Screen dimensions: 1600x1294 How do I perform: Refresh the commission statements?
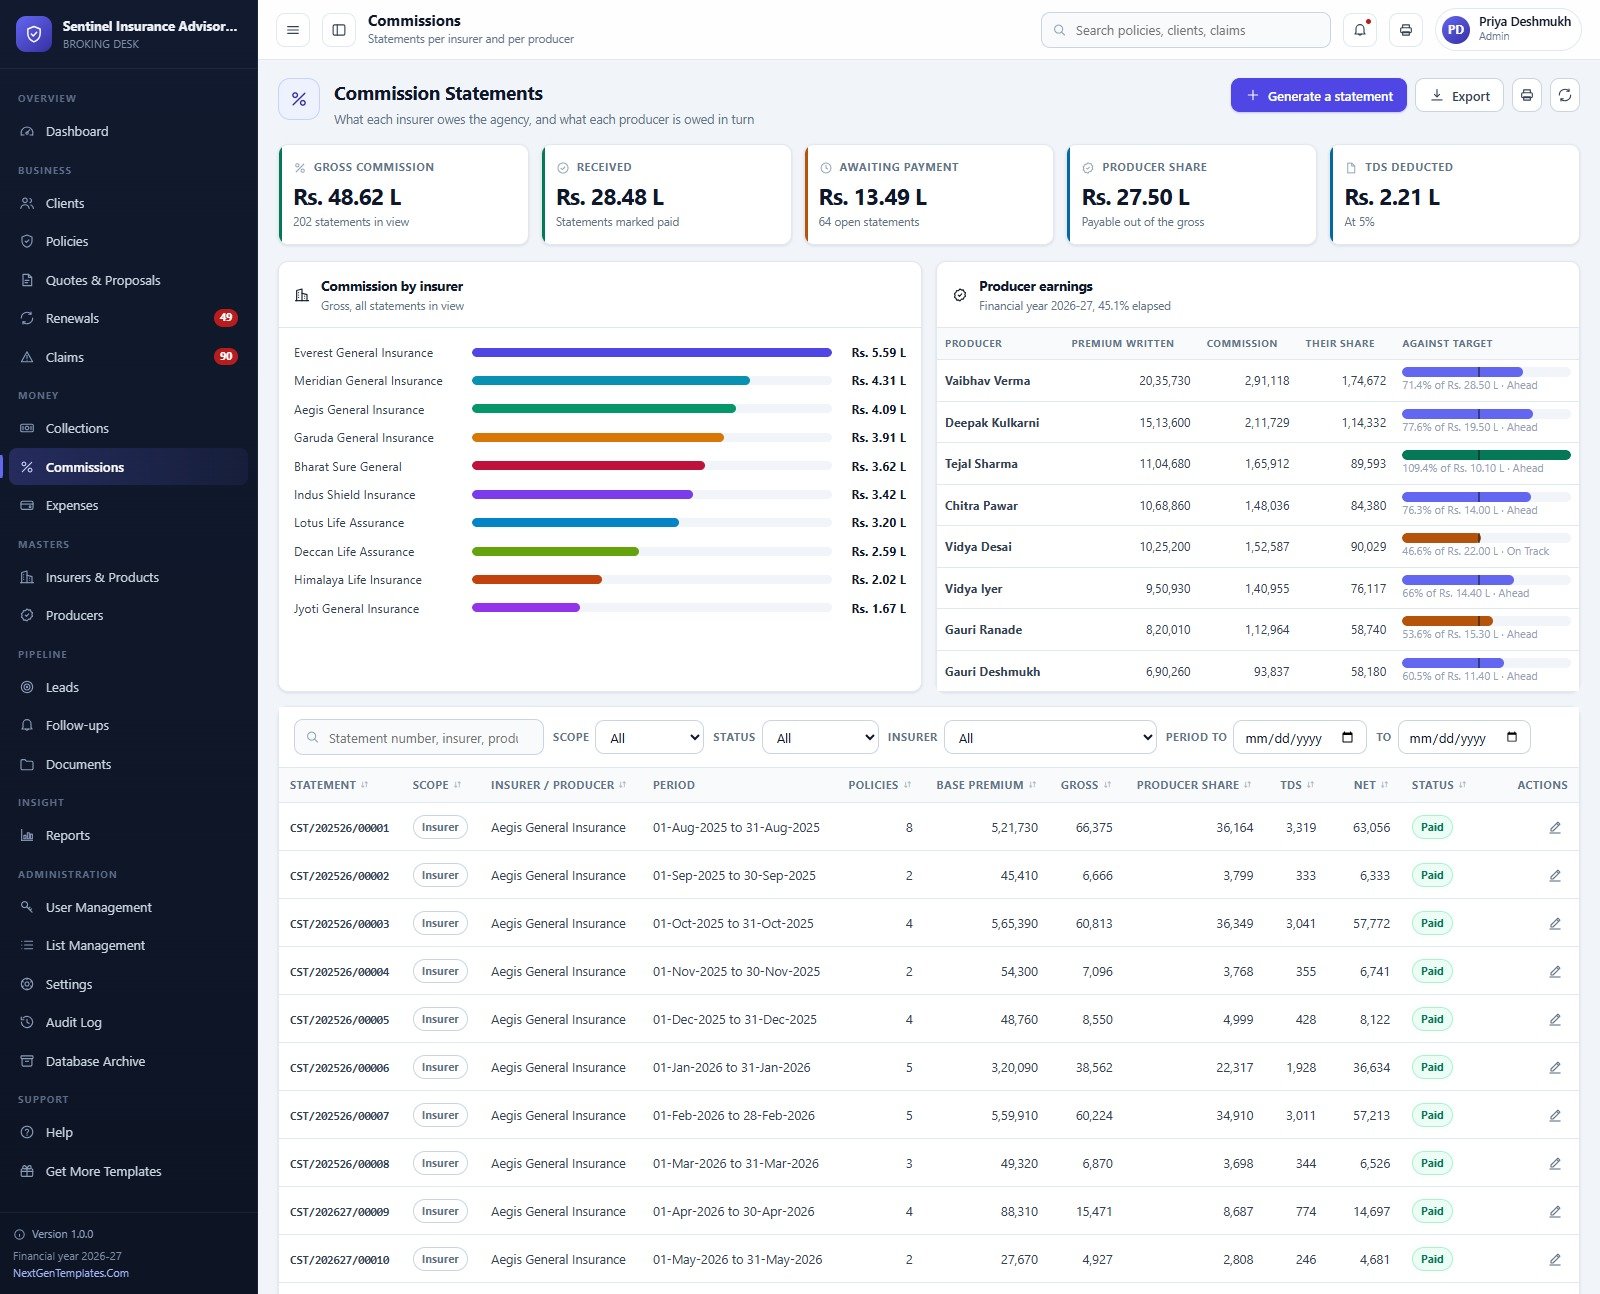(x=1565, y=96)
